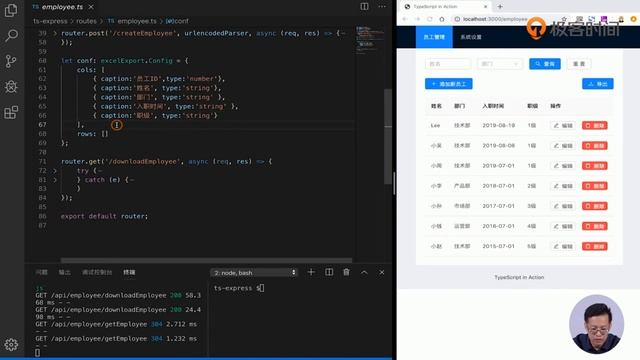Click 'export default router;' on line 86

pyautogui.click(x=104, y=216)
